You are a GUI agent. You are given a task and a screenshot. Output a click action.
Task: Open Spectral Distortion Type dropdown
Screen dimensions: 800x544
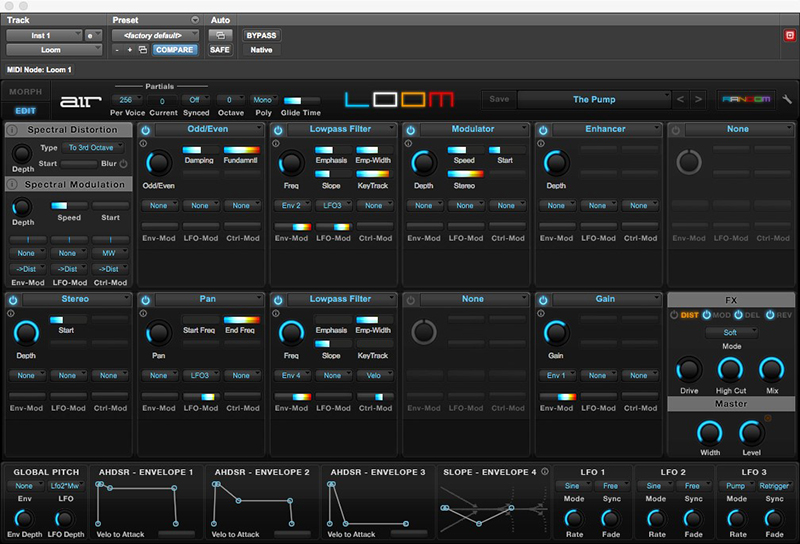pos(93,147)
